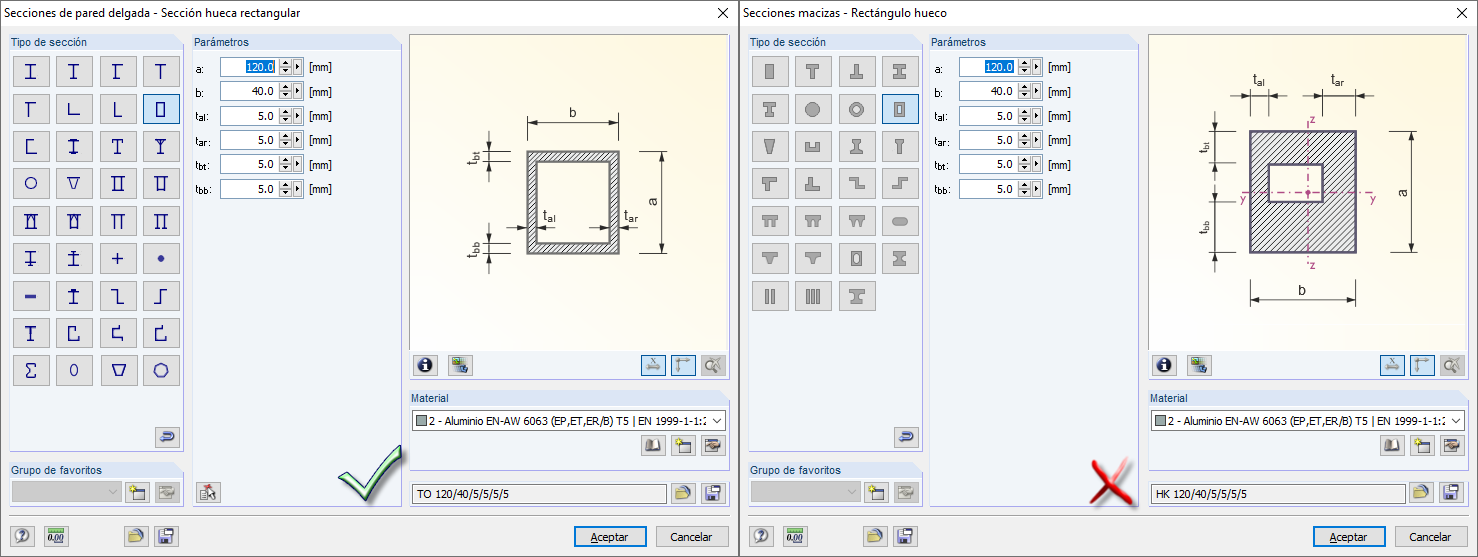Select the Sigma section type in thin-walled dialog

click(x=31, y=370)
